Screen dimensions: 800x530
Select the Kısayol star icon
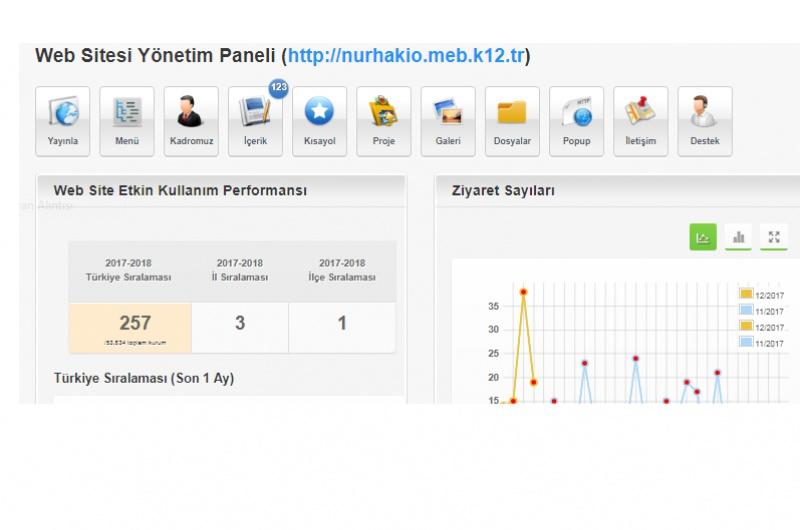point(319,121)
